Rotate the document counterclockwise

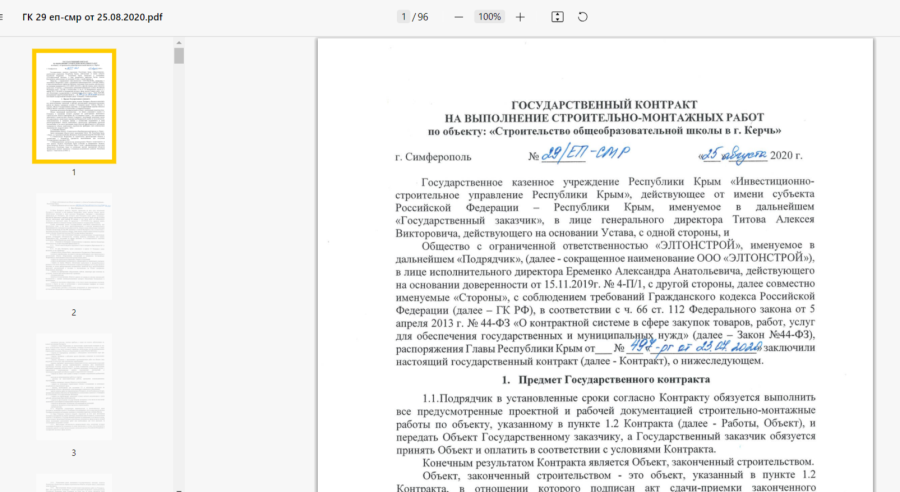(x=583, y=17)
